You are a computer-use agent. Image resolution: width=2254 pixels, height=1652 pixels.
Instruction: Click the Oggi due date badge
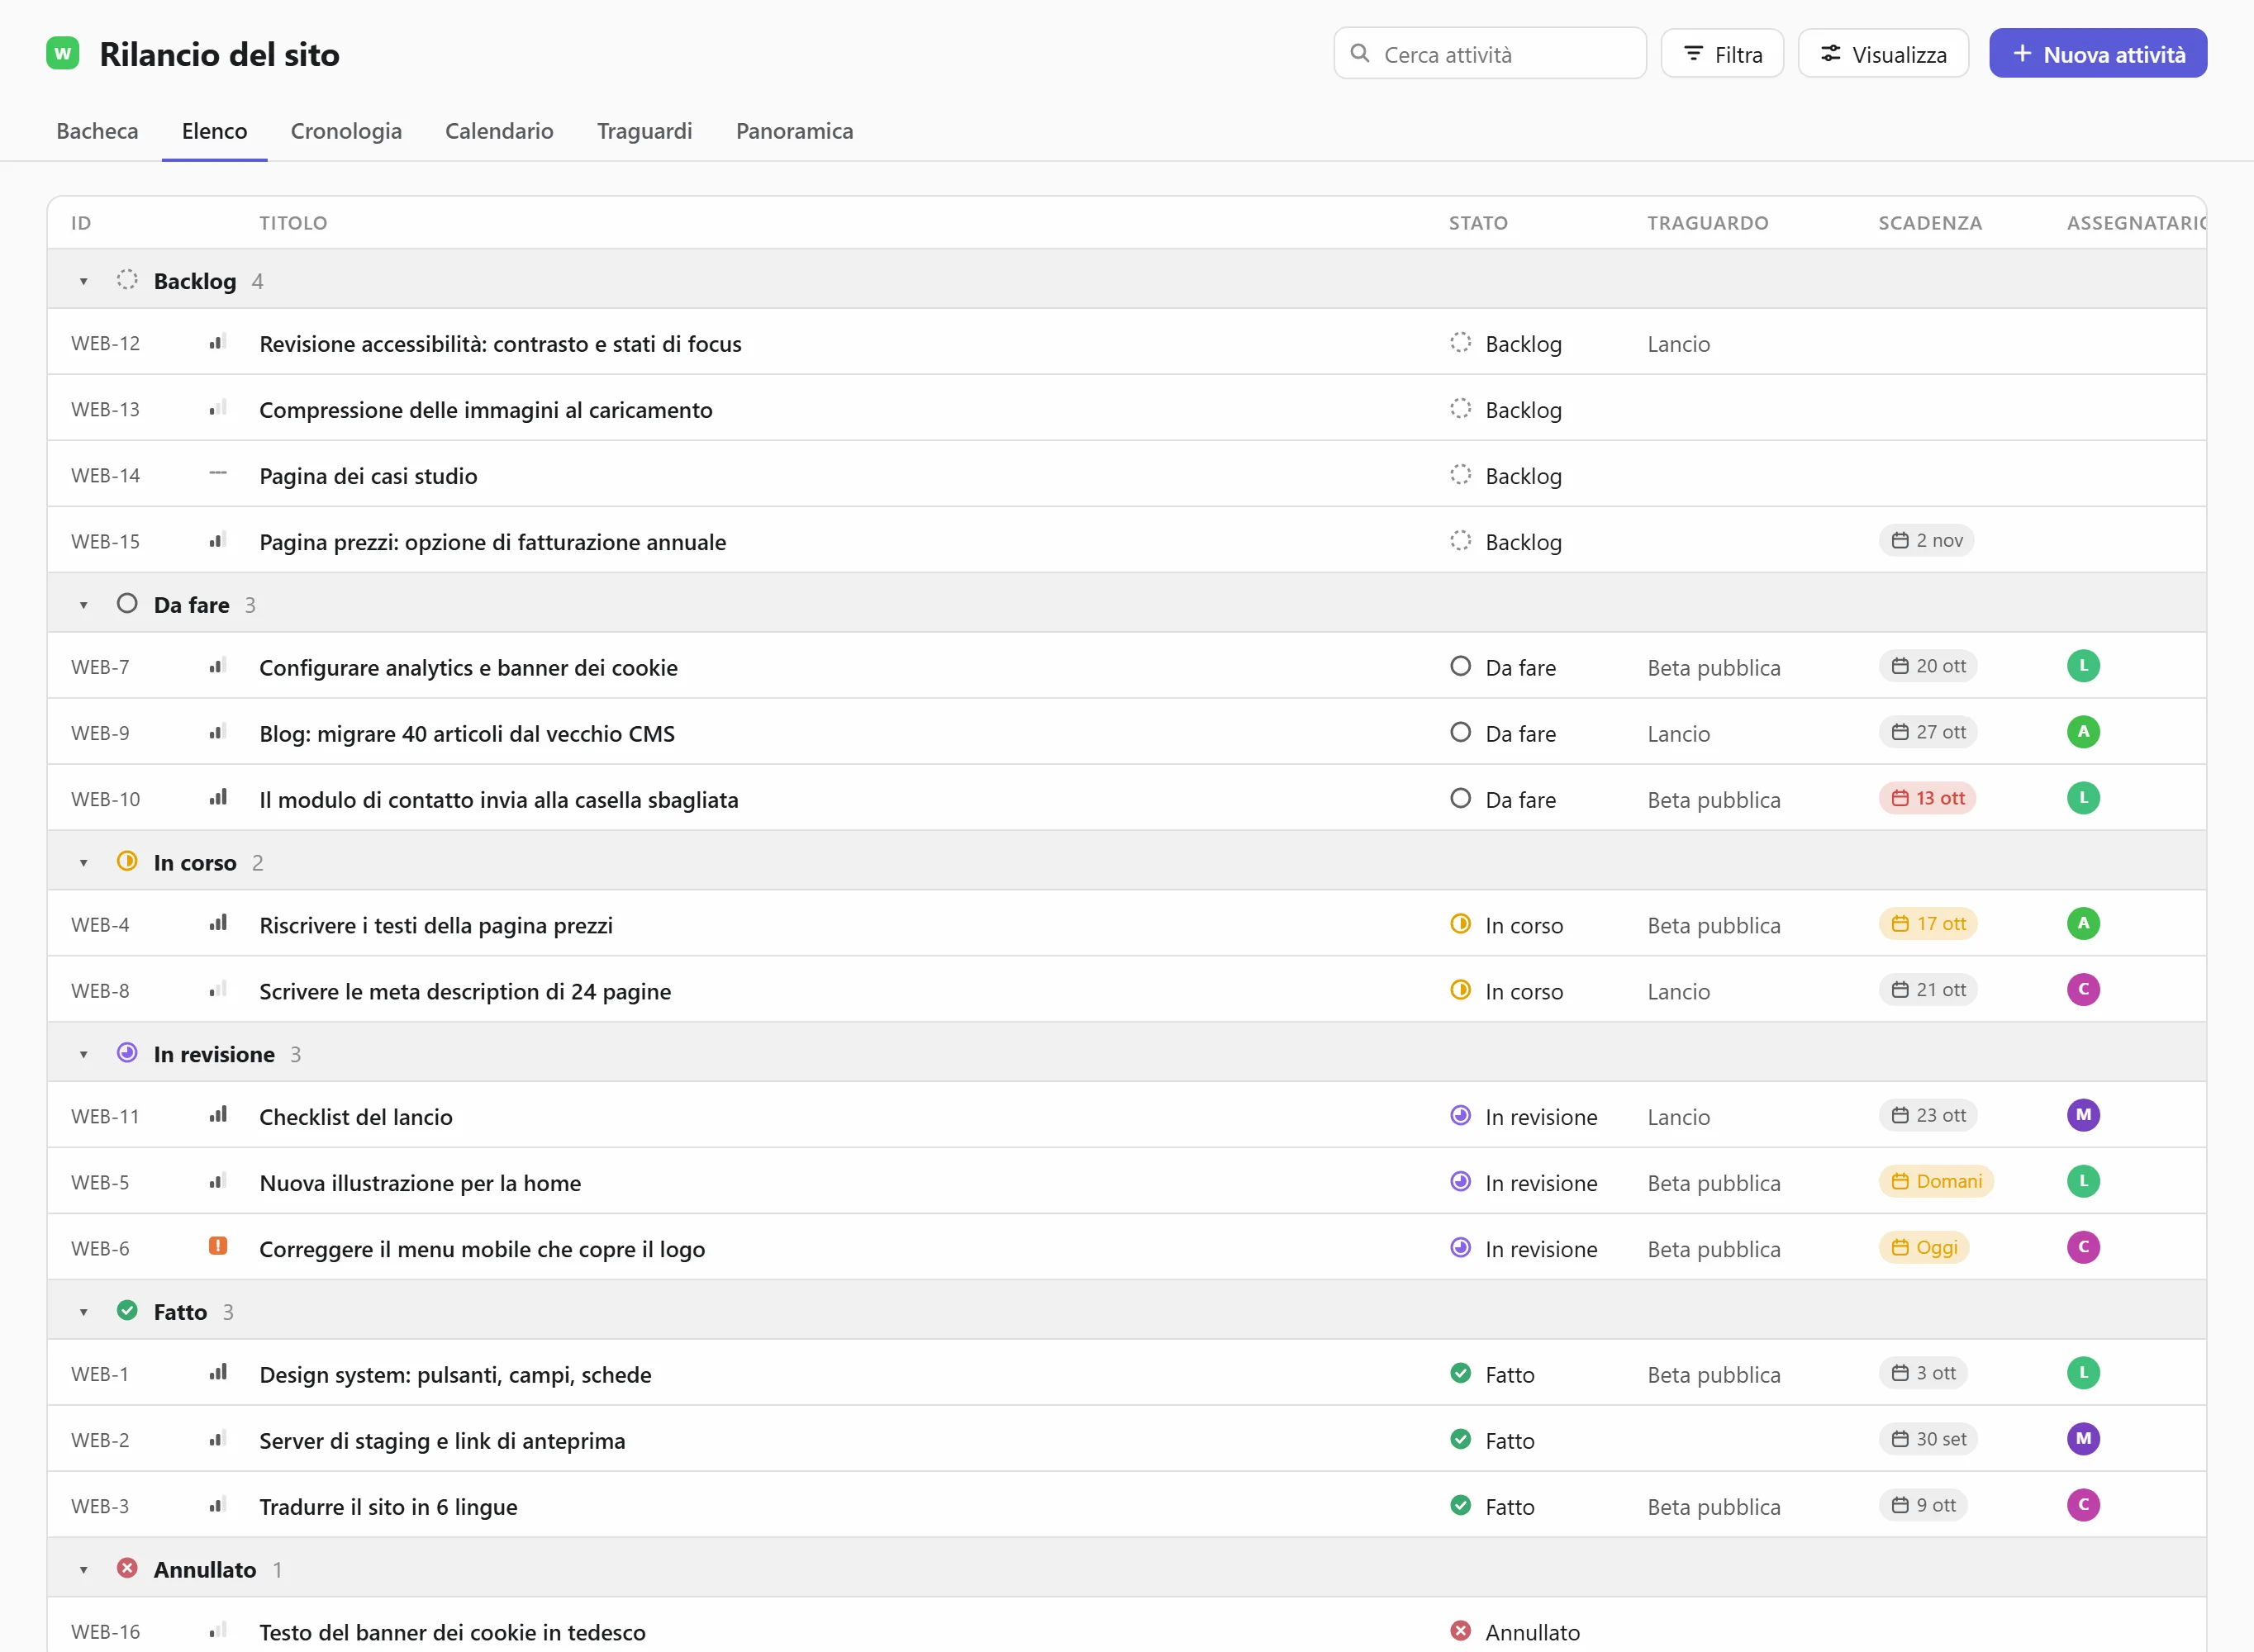pyautogui.click(x=1924, y=1247)
